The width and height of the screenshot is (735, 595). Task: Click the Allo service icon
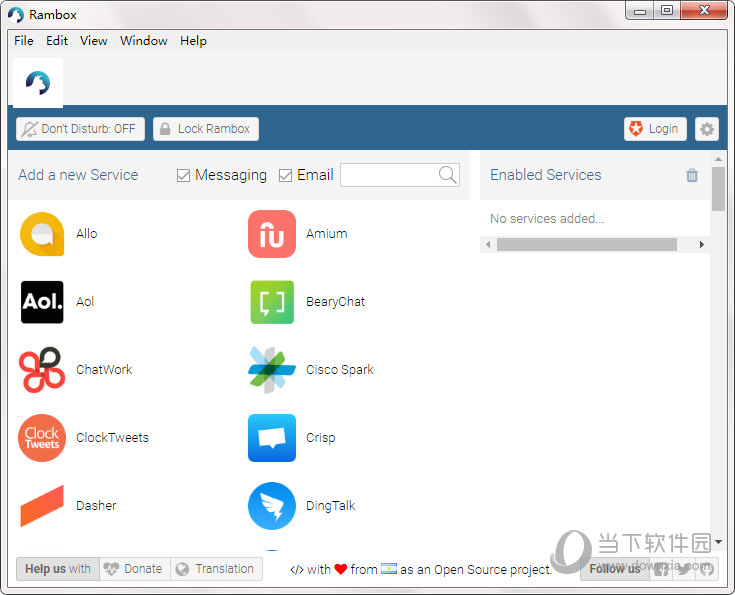pos(42,234)
